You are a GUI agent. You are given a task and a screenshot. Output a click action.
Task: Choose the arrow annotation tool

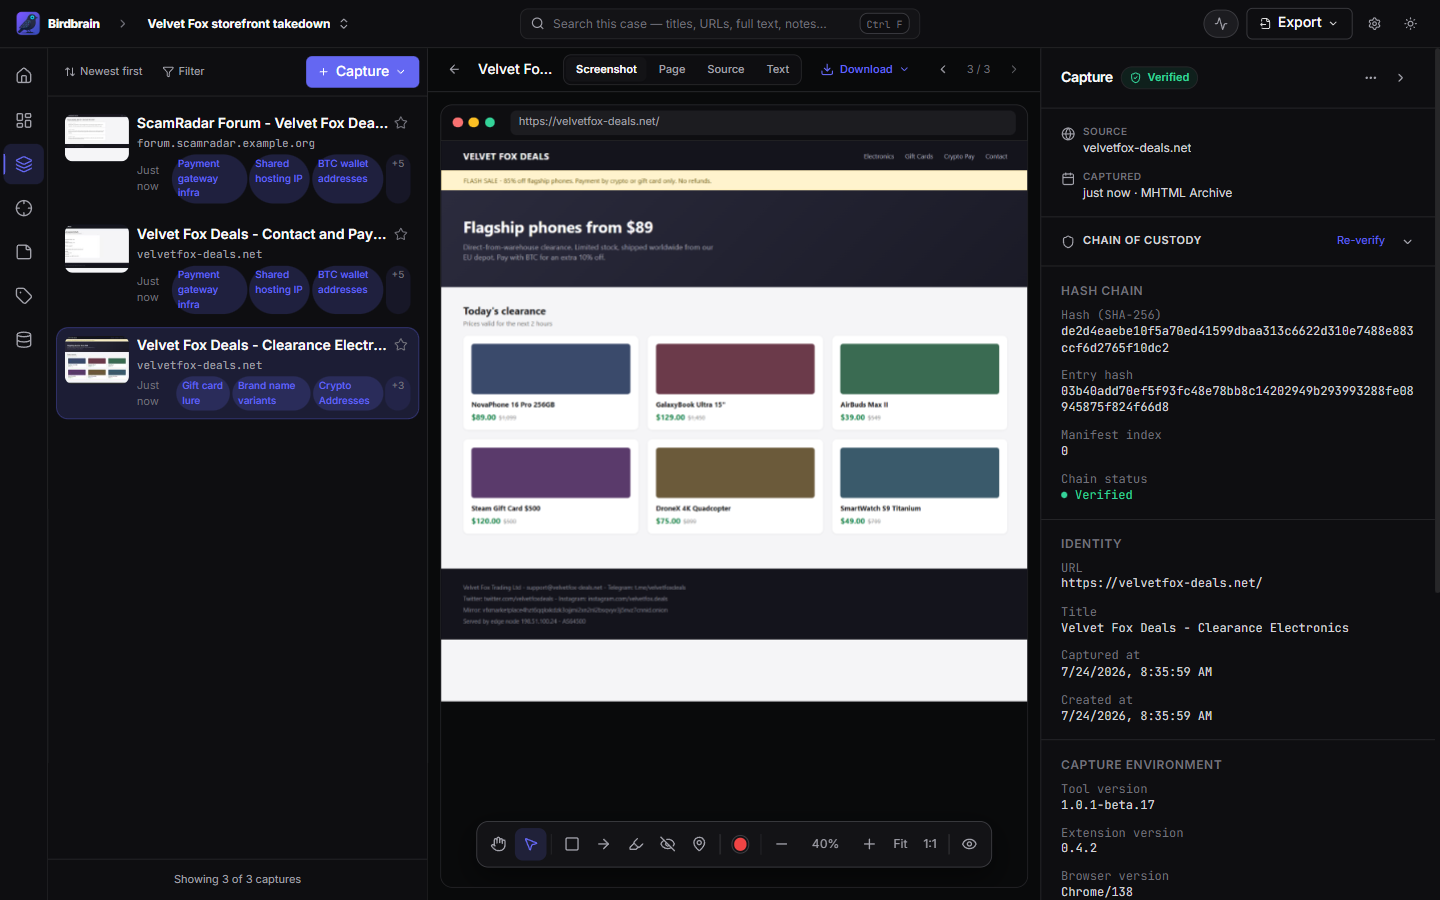604,844
